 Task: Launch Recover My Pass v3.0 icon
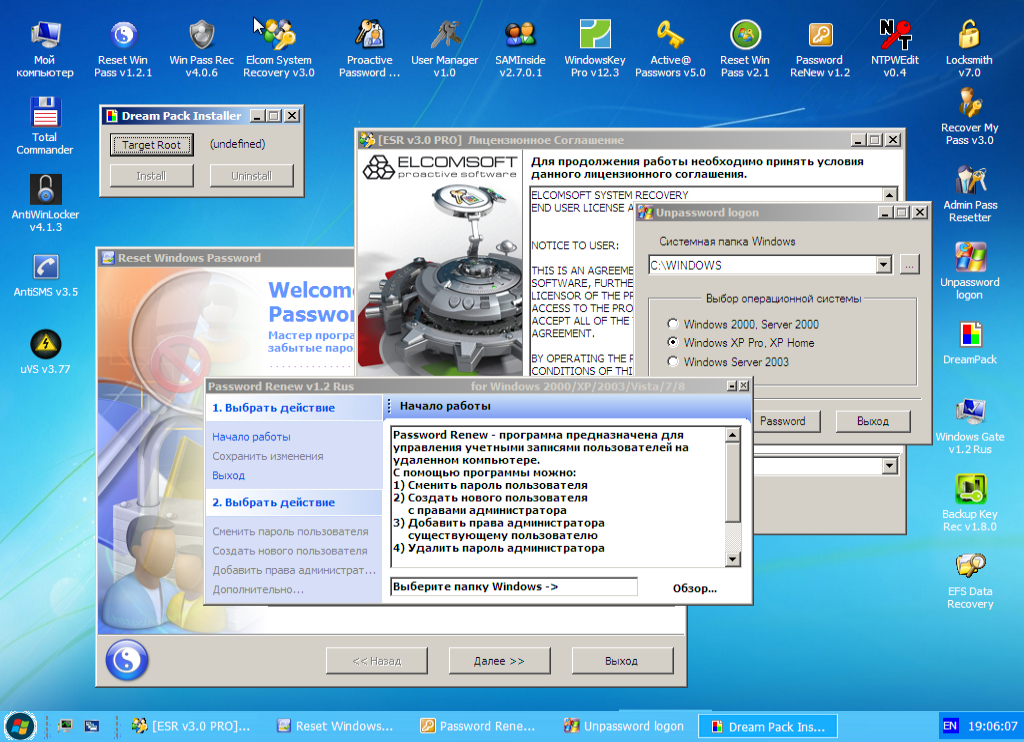pyautogui.click(x=970, y=117)
